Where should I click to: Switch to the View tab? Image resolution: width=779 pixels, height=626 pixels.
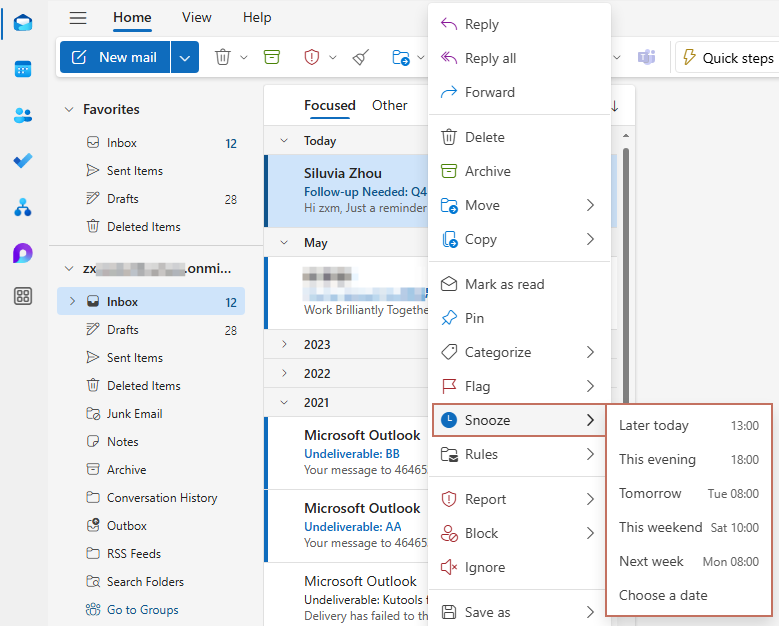[196, 17]
